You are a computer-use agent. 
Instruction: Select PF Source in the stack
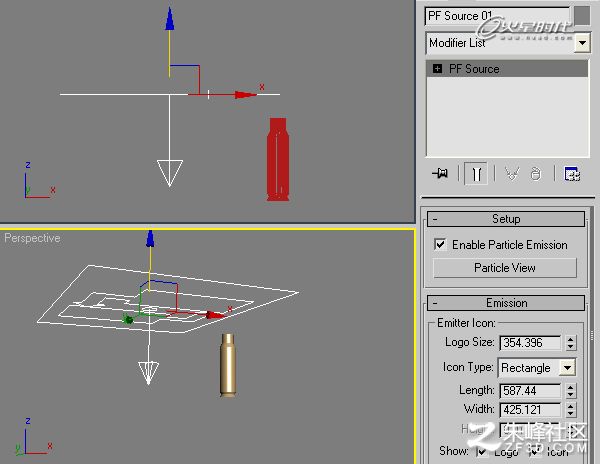click(x=507, y=69)
